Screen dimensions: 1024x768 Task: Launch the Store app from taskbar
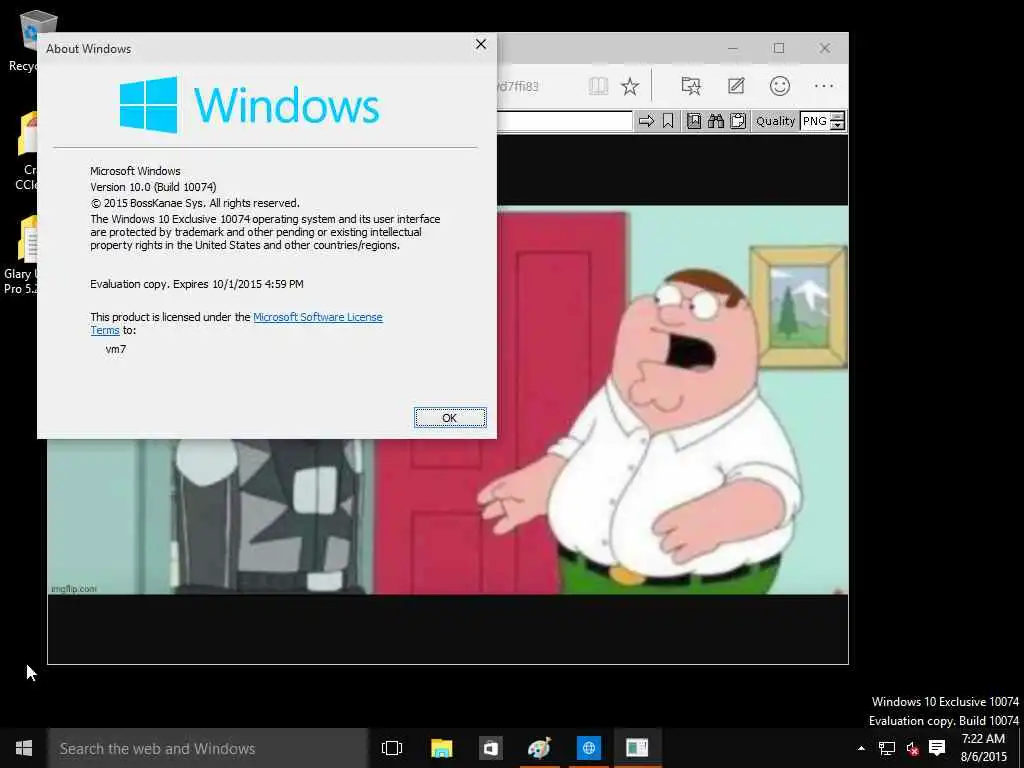pyautogui.click(x=490, y=748)
